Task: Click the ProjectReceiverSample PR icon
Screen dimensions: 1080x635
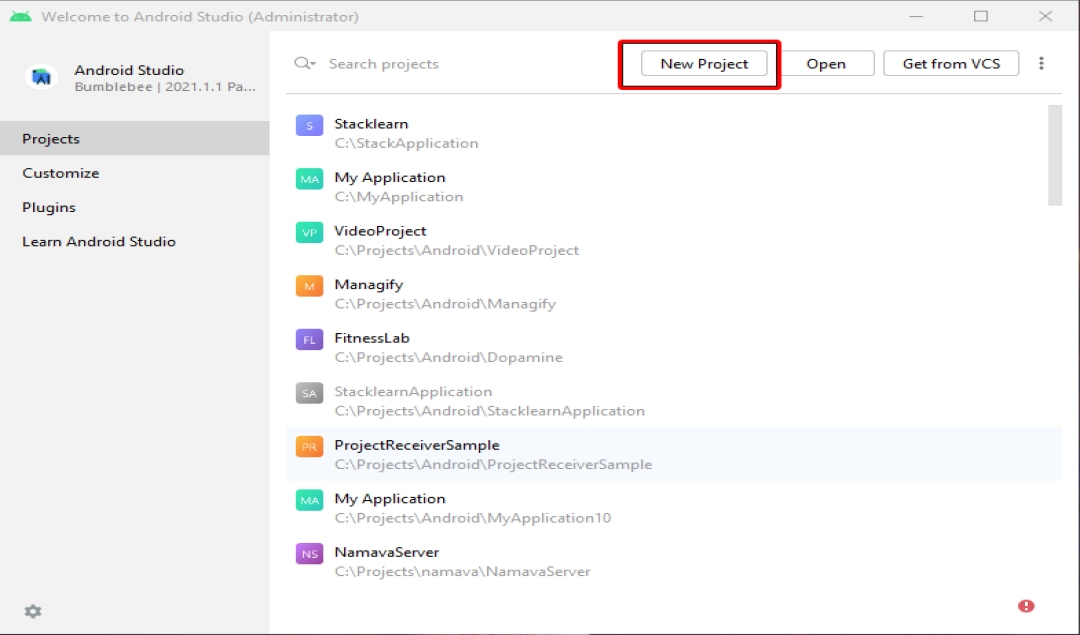Action: pyautogui.click(x=309, y=446)
